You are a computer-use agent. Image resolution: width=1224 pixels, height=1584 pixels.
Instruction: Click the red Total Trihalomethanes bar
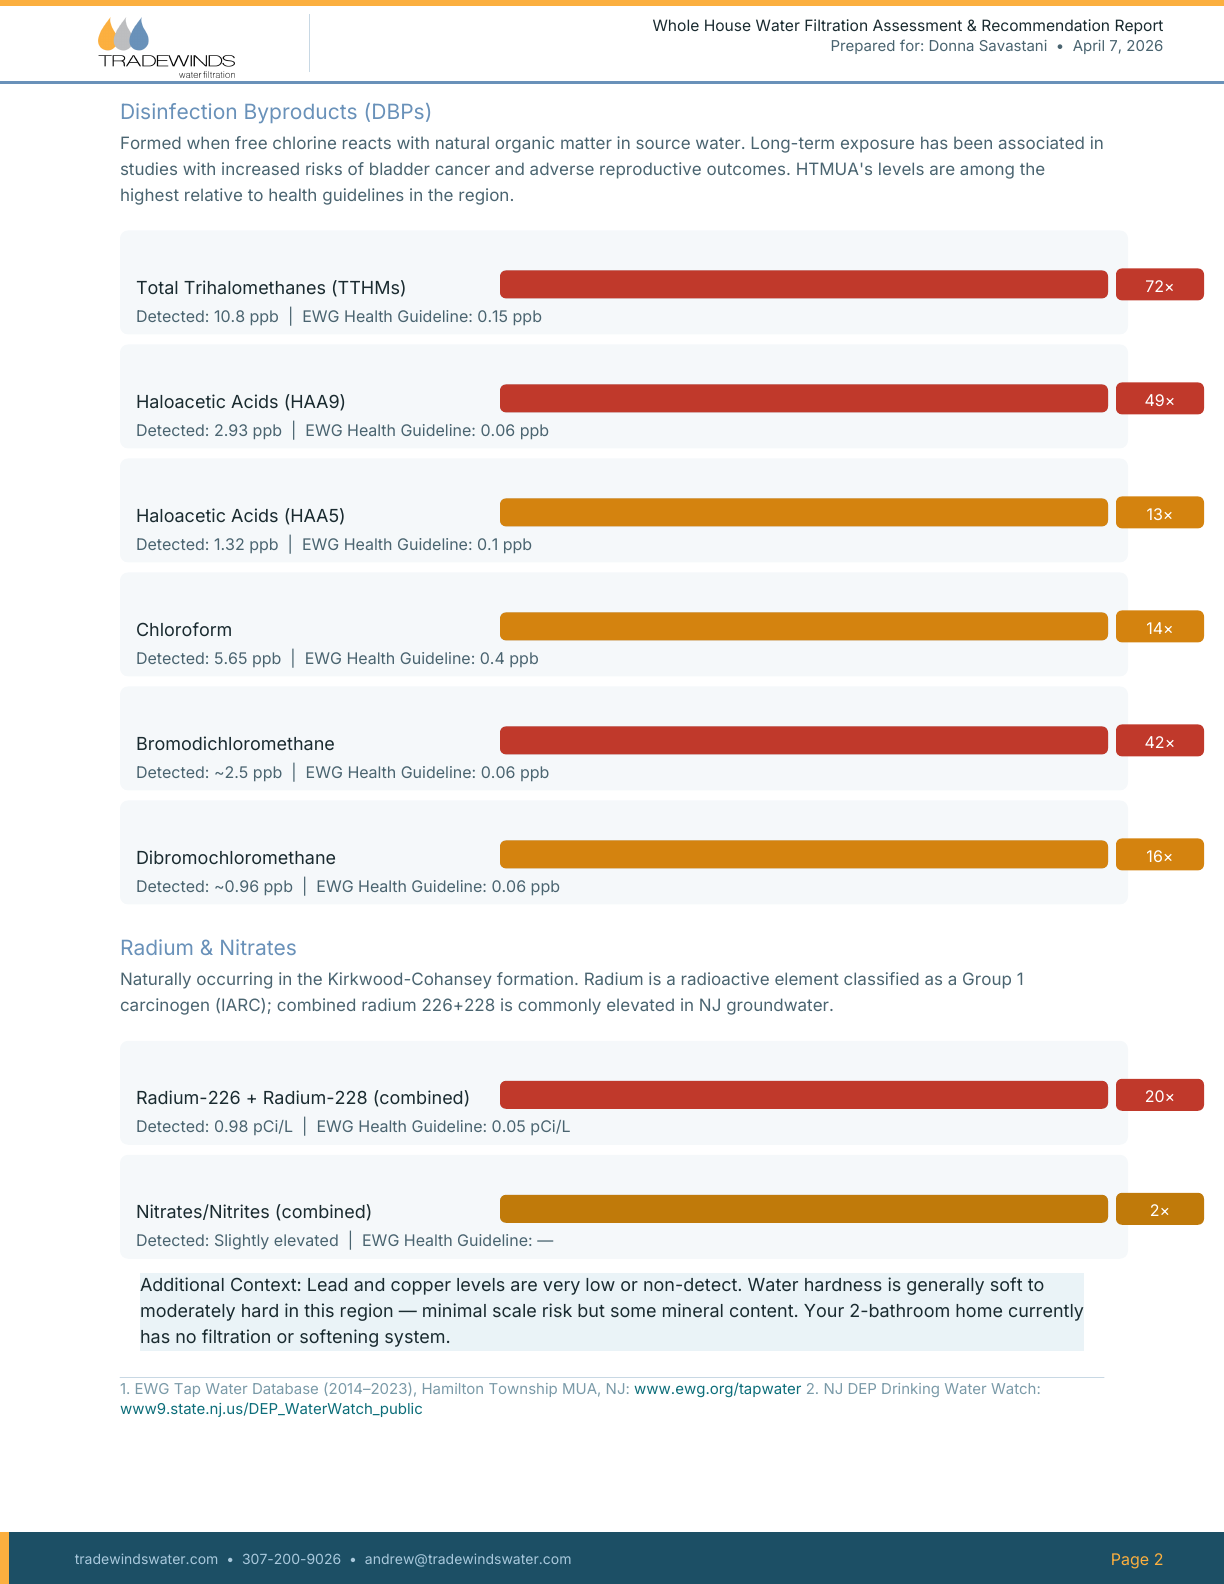click(x=803, y=284)
